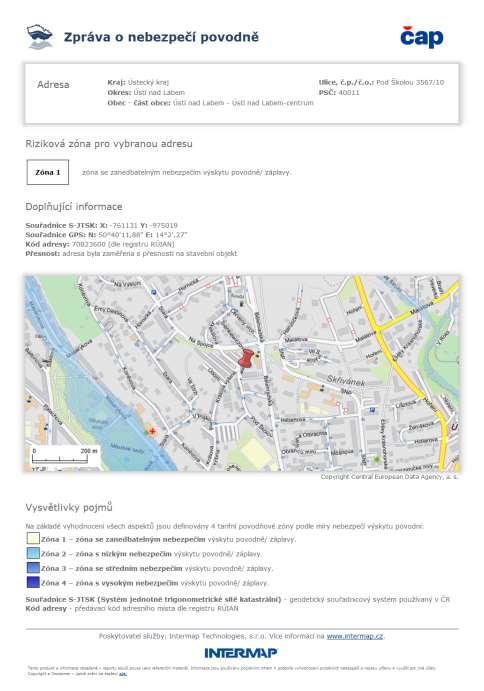Click the dark blue Zóna 4 legend swatch
Image resolution: width=484 pixels, height=691 pixels.
(33, 582)
